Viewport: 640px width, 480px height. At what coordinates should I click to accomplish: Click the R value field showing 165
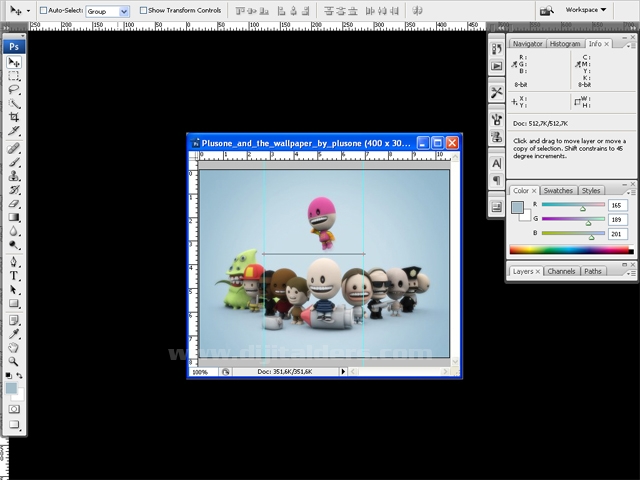pyautogui.click(x=617, y=205)
